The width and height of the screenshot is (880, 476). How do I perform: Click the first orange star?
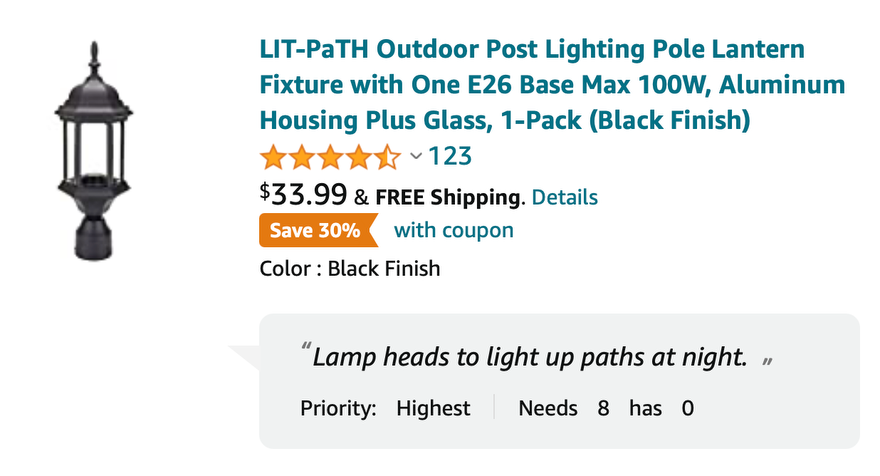[x=272, y=157]
